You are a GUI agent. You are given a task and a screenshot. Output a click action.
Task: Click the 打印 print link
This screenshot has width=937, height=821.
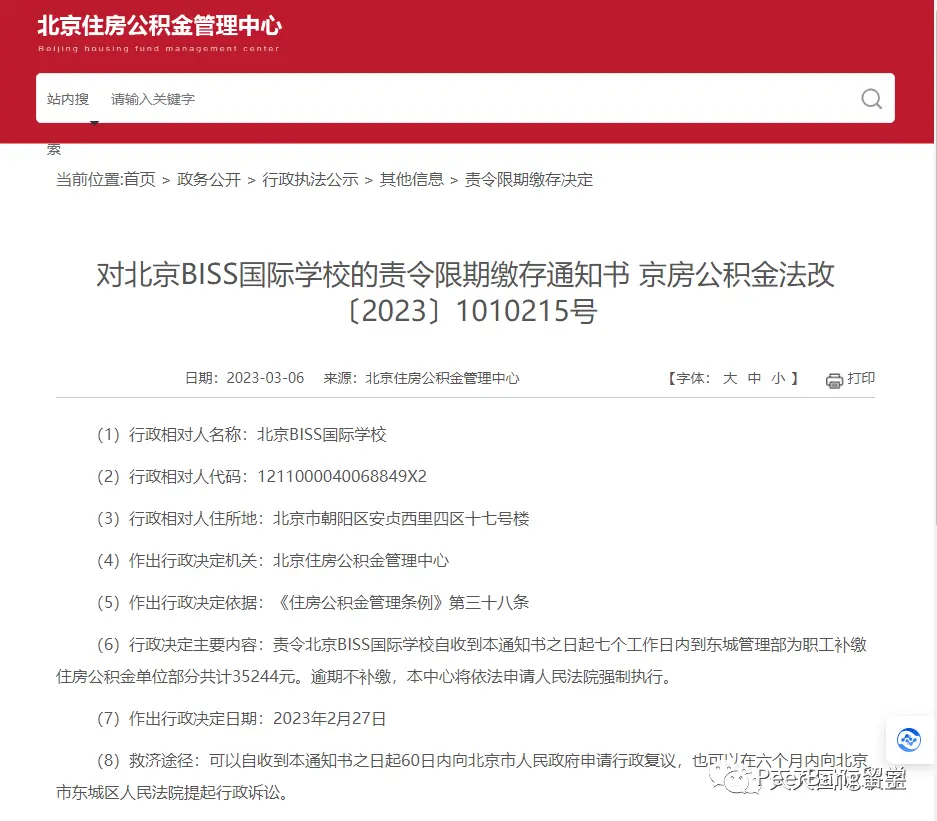click(861, 378)
